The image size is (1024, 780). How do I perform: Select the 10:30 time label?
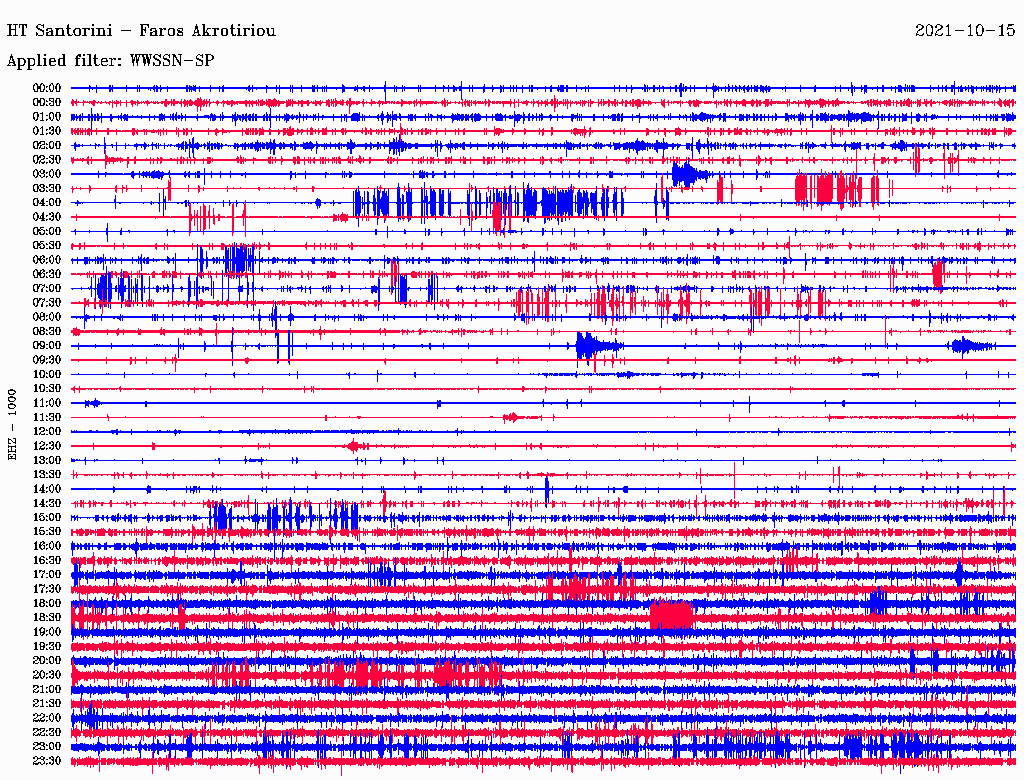47,389
